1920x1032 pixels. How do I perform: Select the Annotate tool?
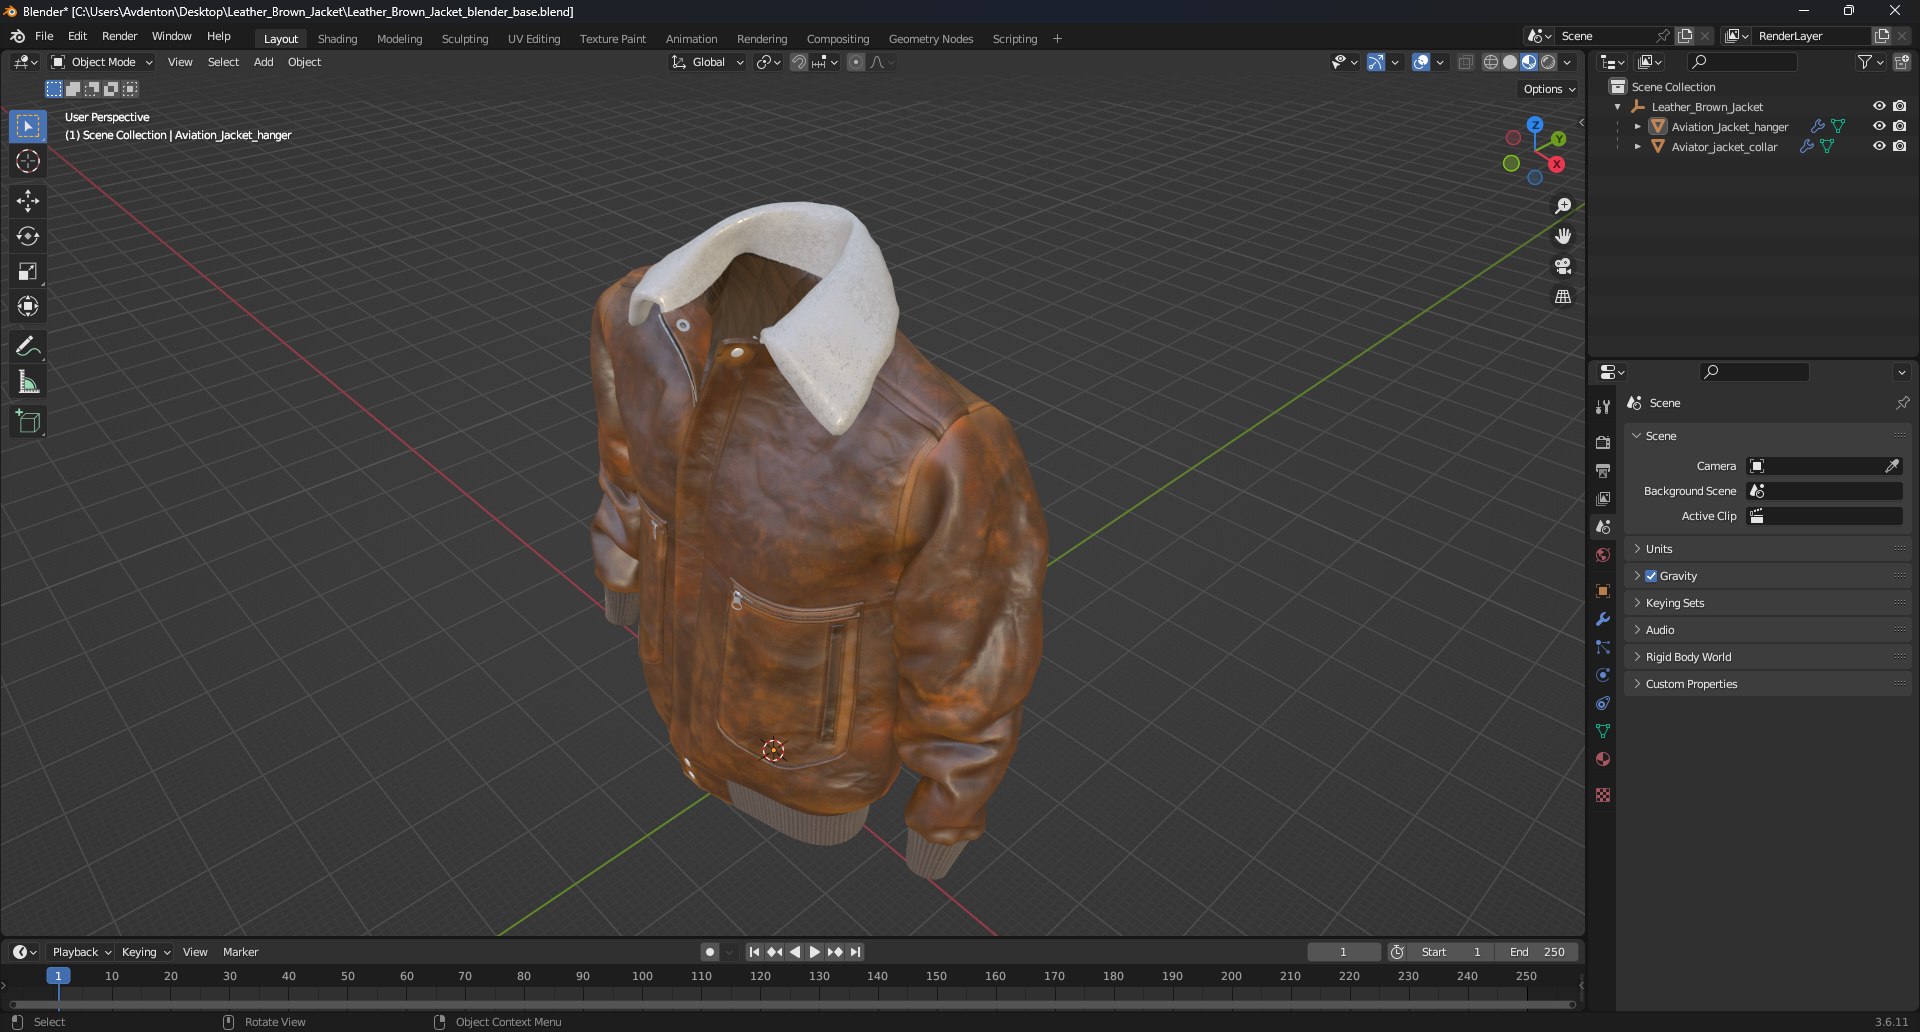click(28, 347)
